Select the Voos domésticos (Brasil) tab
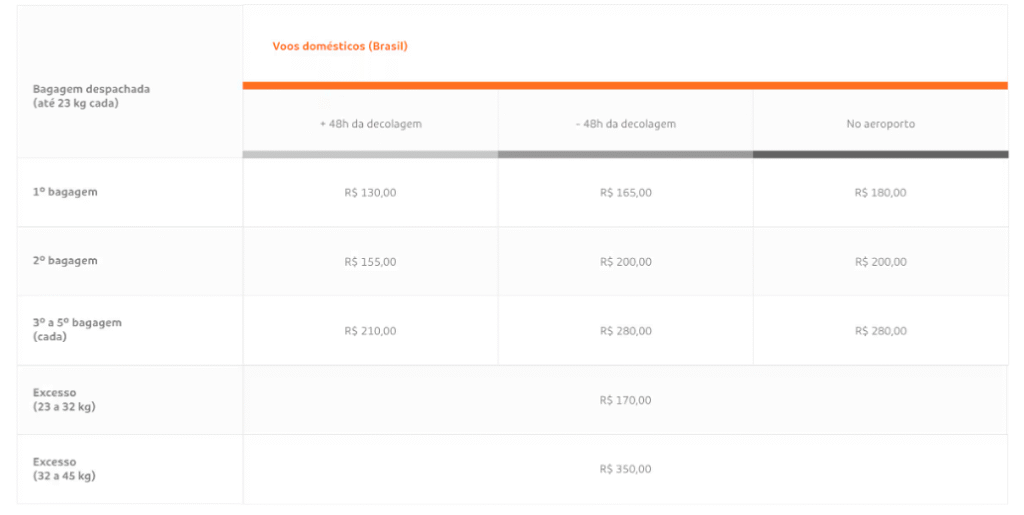The height and width of the screenshot is (515, 1024). point(340,46)
